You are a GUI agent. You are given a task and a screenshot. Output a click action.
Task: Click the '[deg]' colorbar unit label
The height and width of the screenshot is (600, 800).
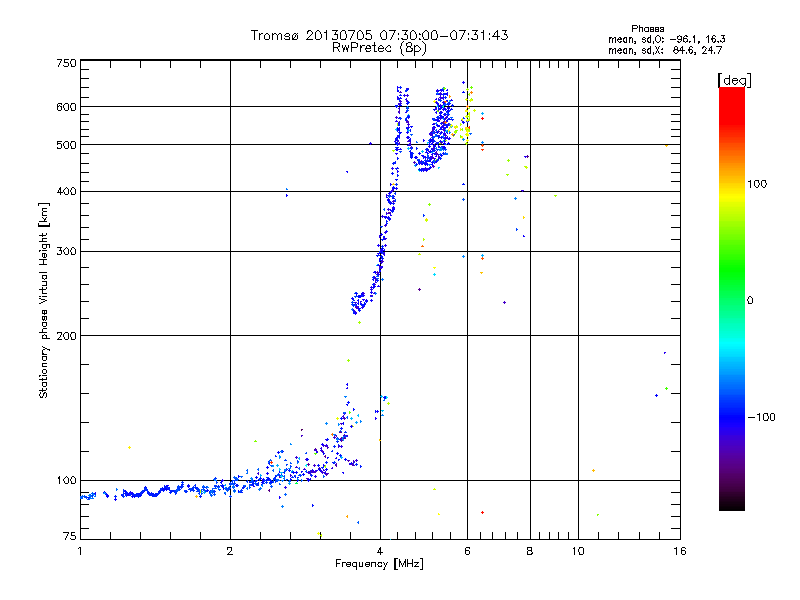pyautogui.click(x=734, y=81)
